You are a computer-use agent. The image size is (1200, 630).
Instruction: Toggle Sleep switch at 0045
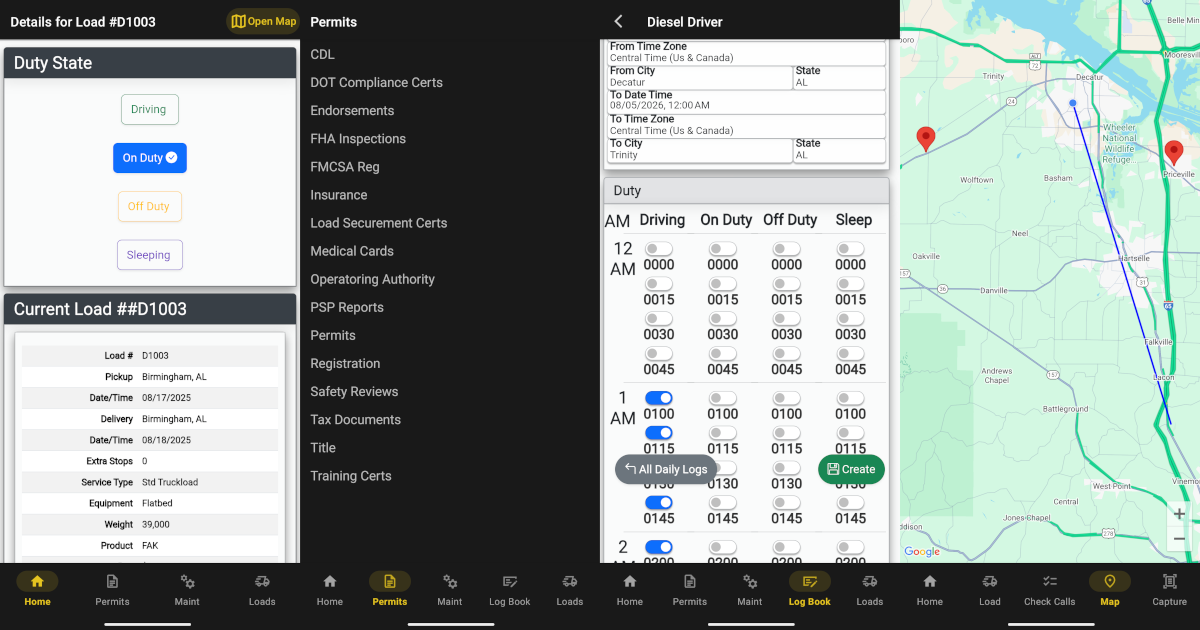pyautogui.click(x=851, y=354)
